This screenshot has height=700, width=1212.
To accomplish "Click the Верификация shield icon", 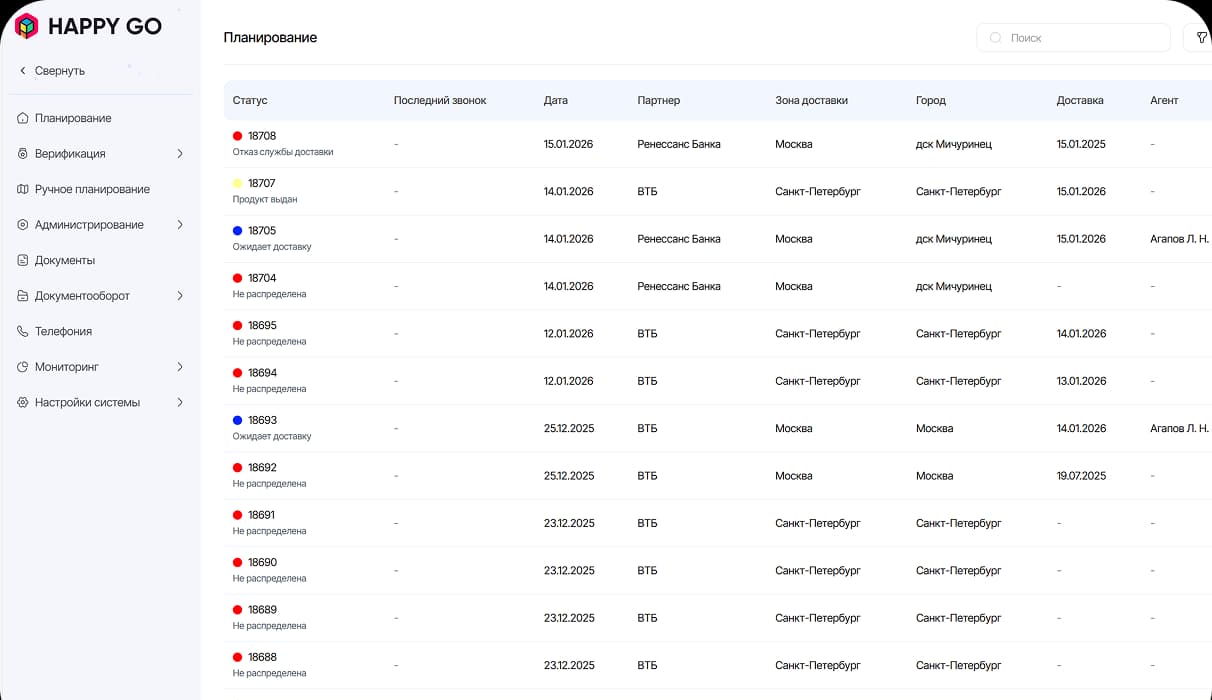I will tap(22, 153).
